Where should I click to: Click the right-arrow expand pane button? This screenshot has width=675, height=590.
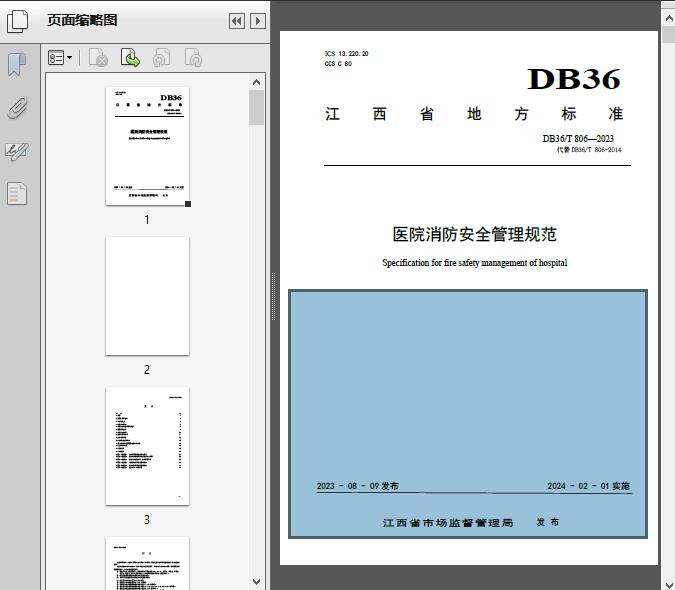tap(258, 21)
